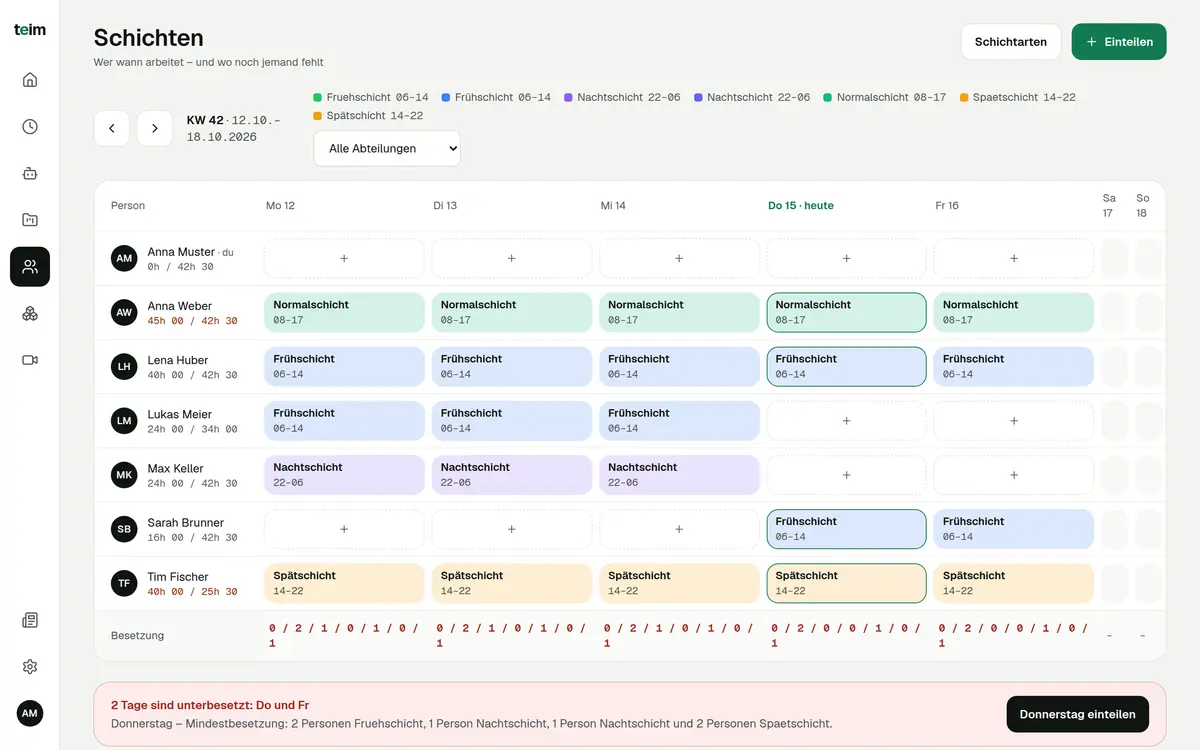Add shift for Anna Muster on Friday
This screenshot has width=1200, height=750.
click(x=1014, y=258)
